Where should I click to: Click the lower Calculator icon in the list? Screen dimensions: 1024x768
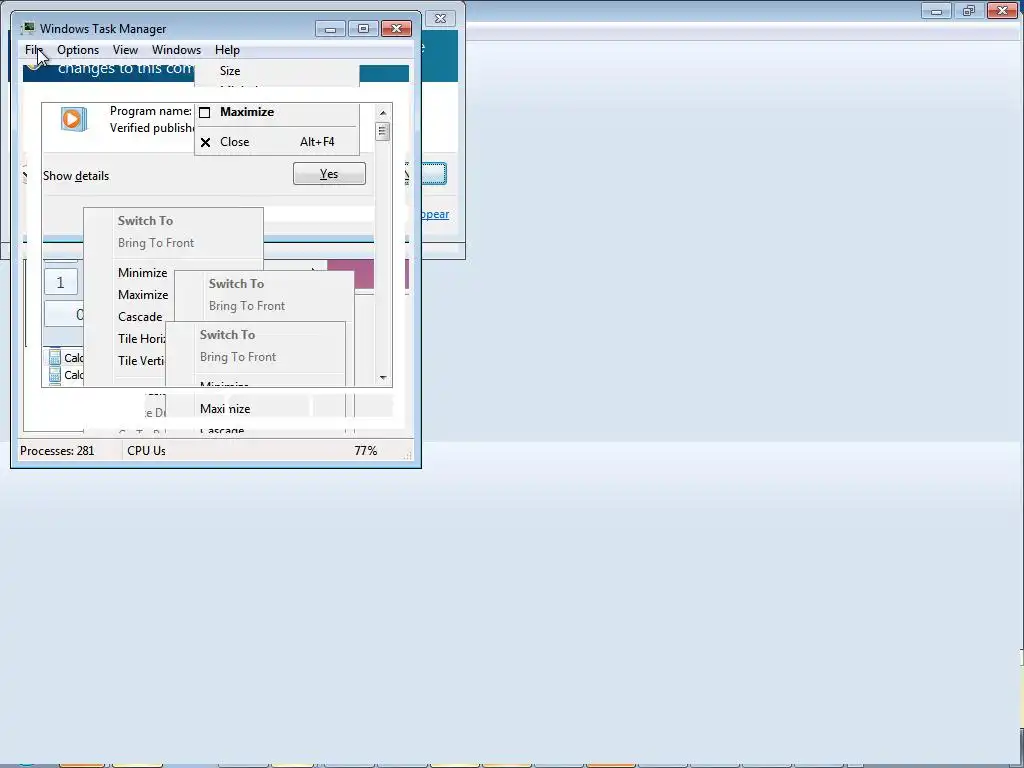click(x=55, y=374)
